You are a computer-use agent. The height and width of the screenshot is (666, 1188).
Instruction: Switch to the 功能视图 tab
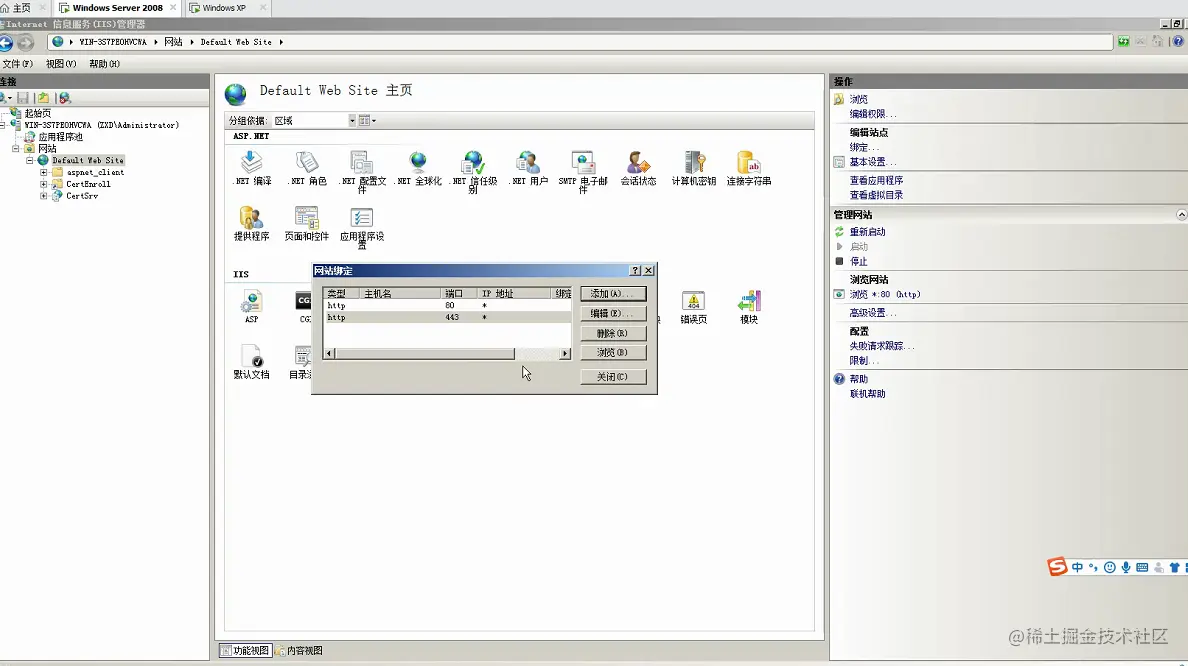tap(245, 650)
